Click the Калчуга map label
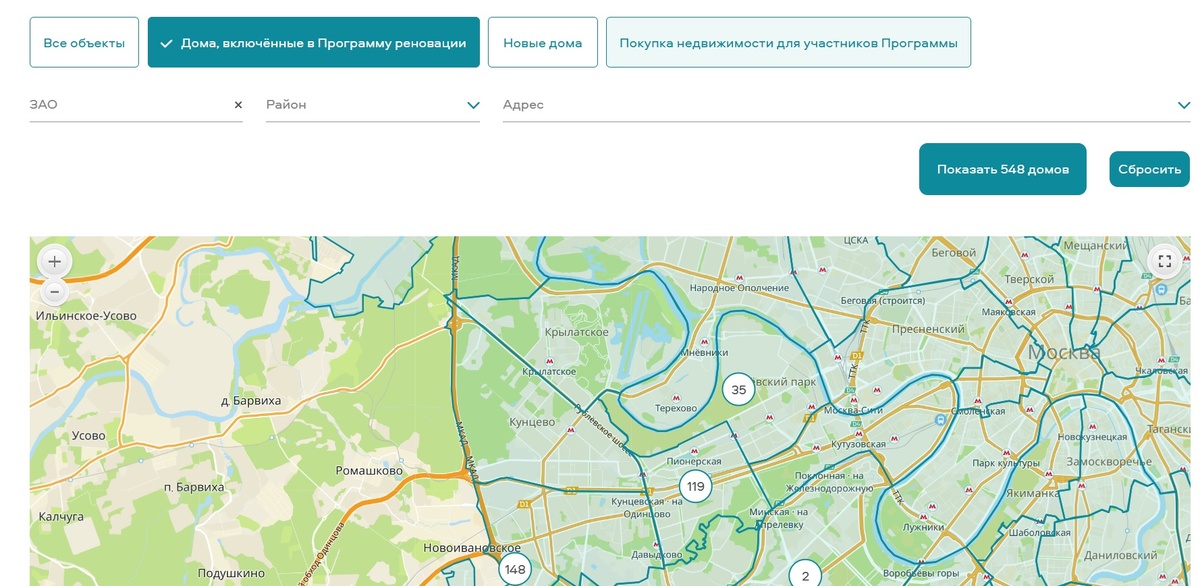 pos(61,517)
